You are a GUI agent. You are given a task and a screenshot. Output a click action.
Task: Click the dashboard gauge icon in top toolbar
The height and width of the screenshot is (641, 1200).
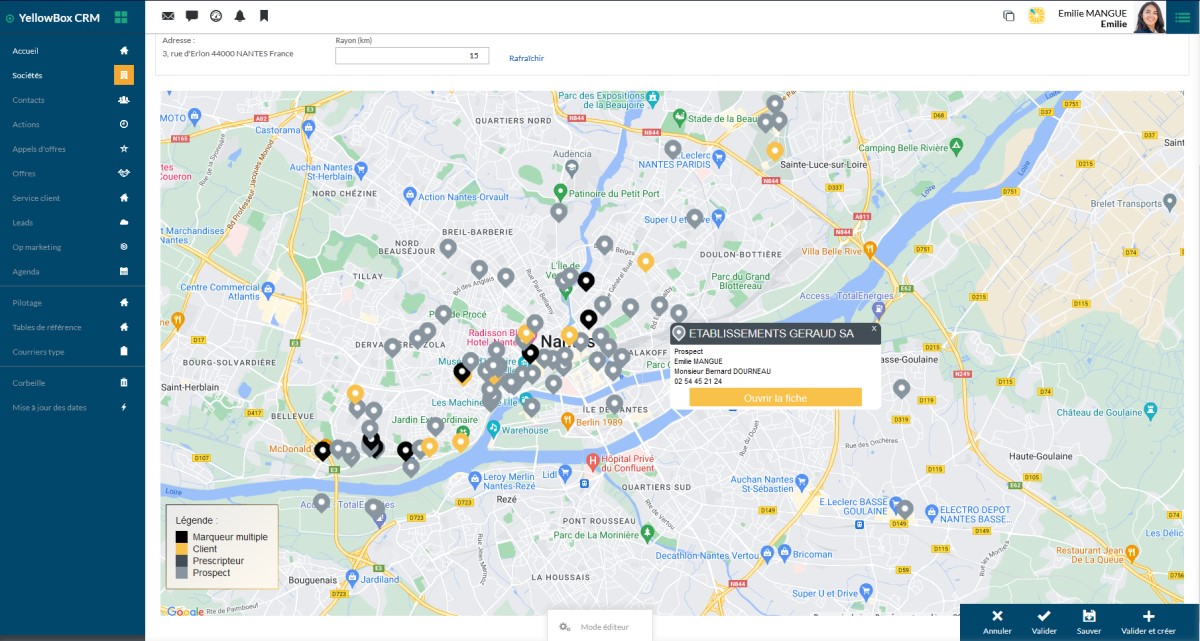click(x=216, y=16)
